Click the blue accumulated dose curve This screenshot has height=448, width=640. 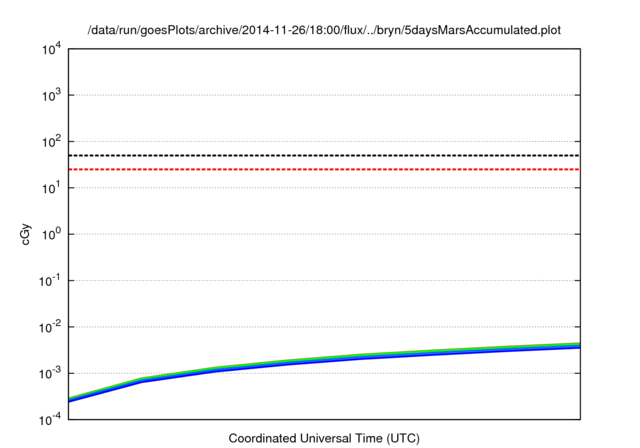pos(324,360)
